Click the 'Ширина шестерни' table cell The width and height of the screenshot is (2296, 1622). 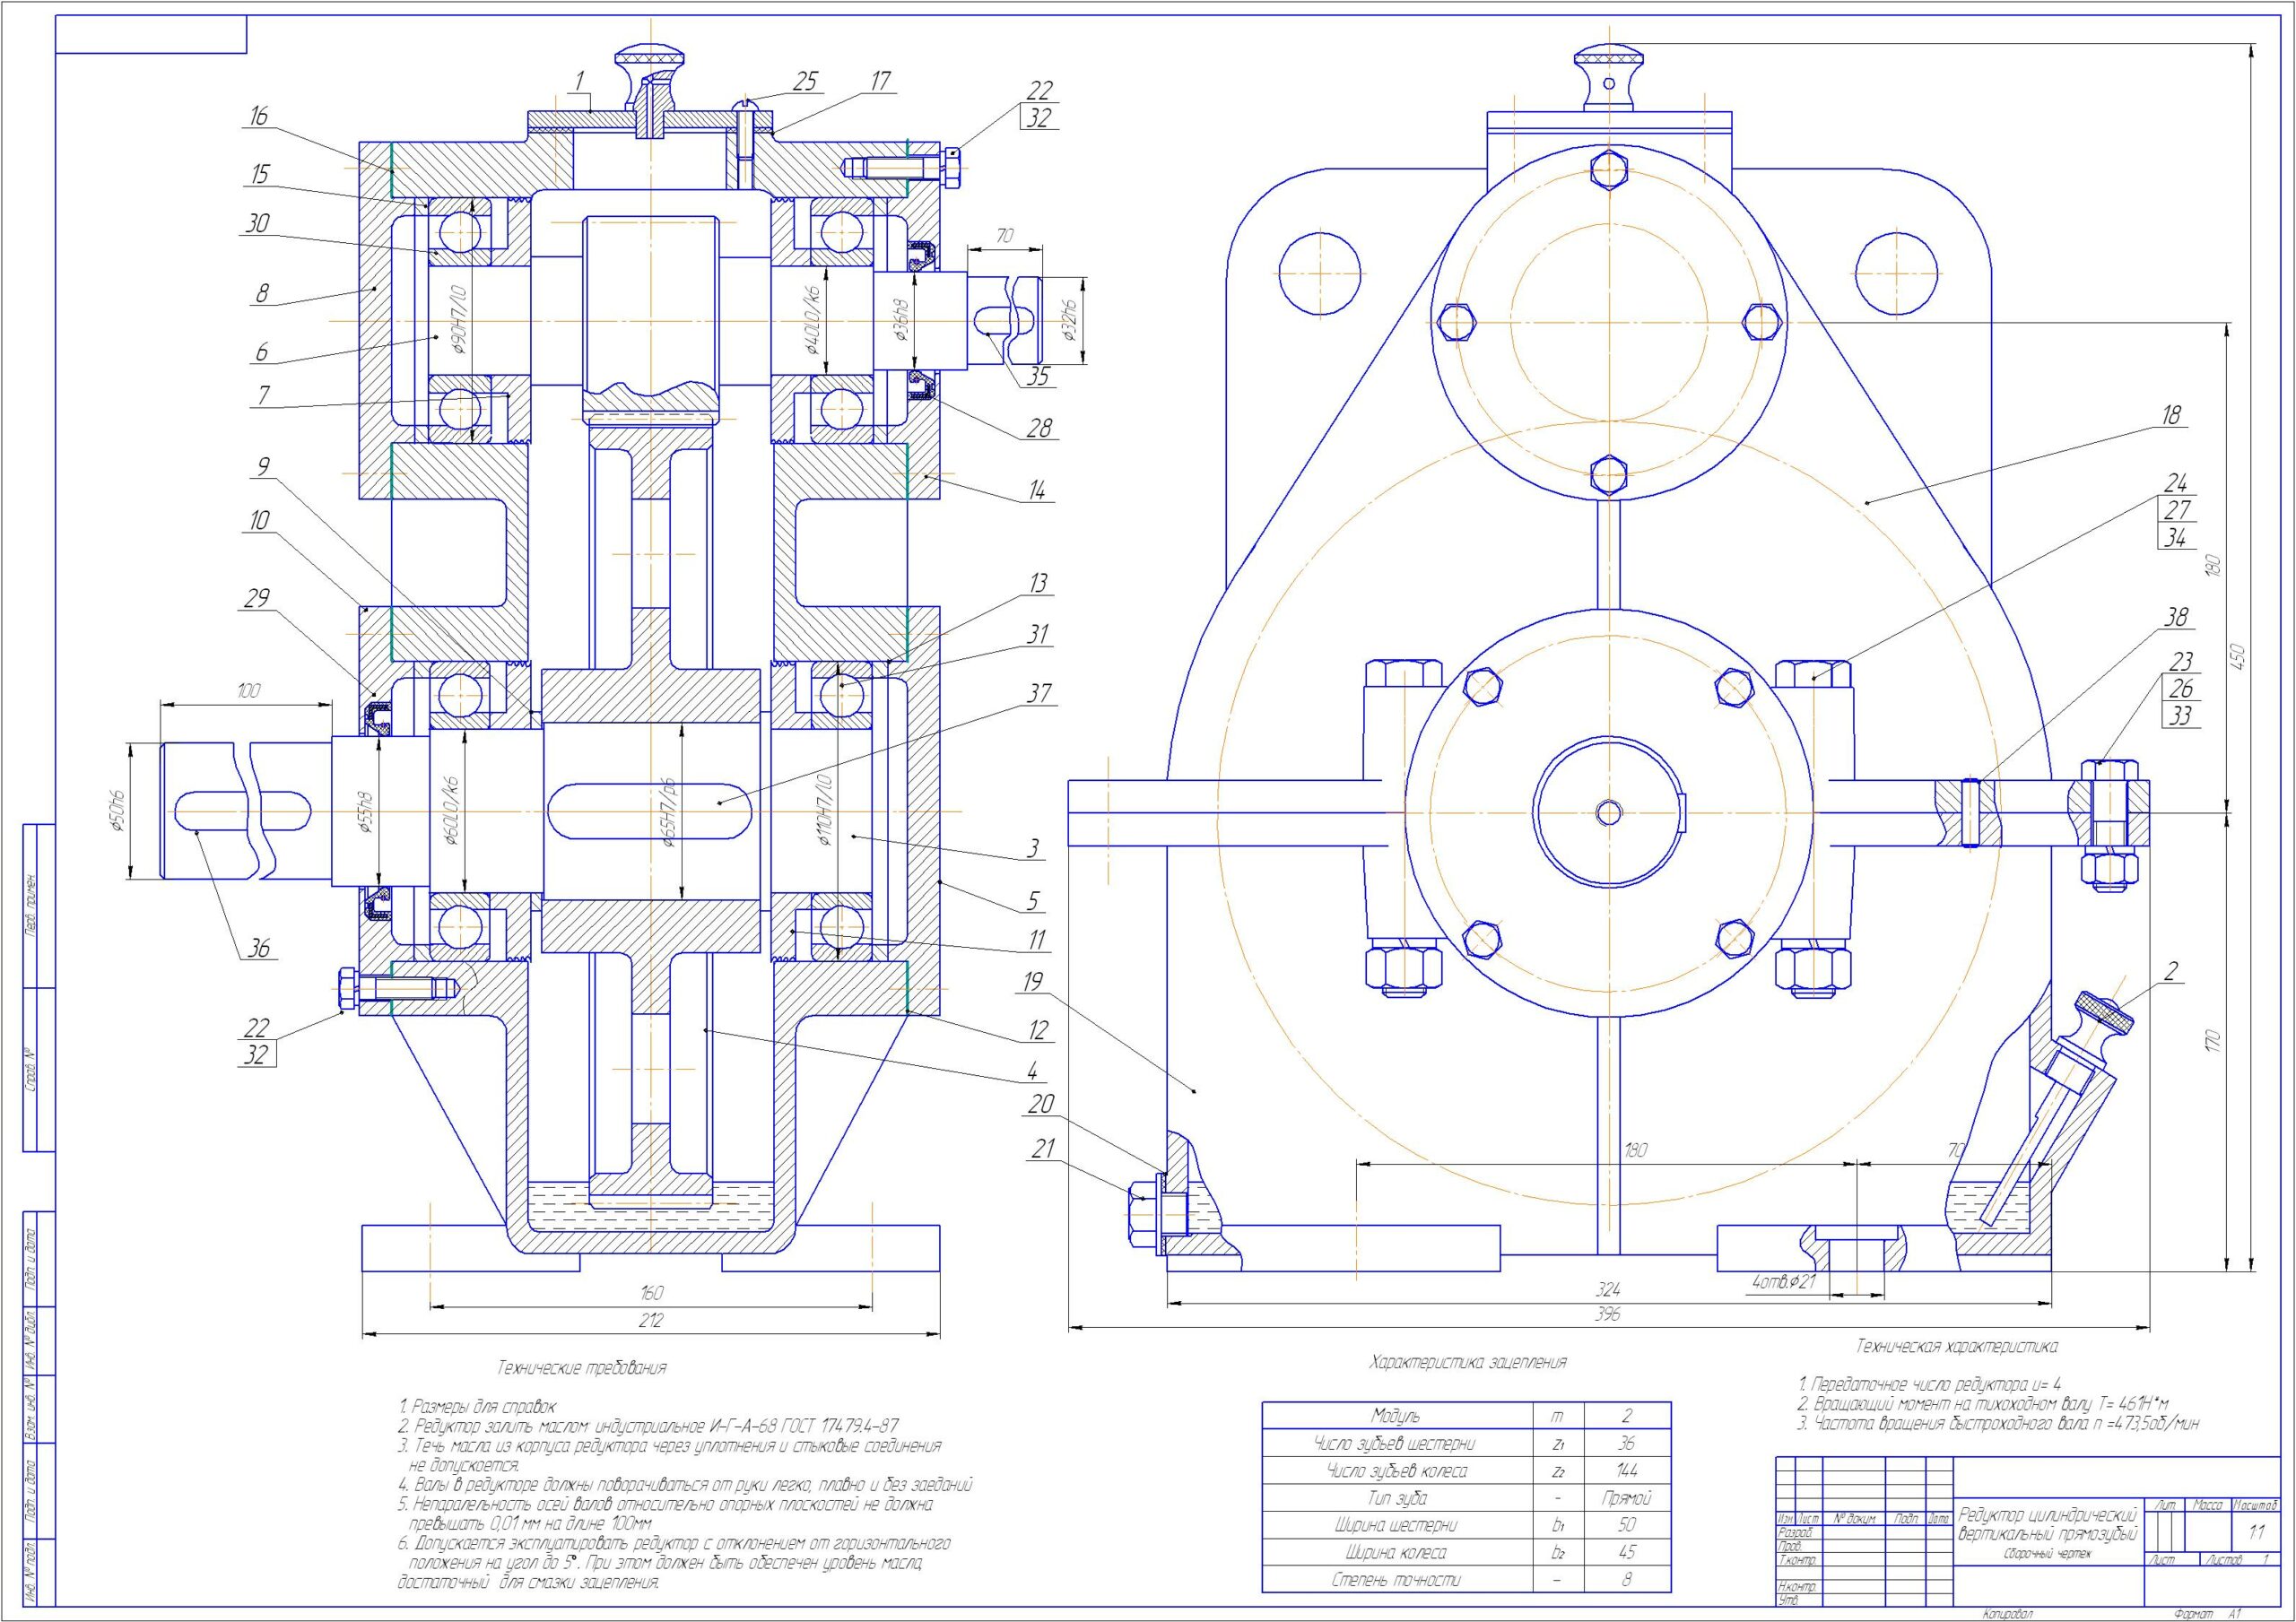1397,1525
